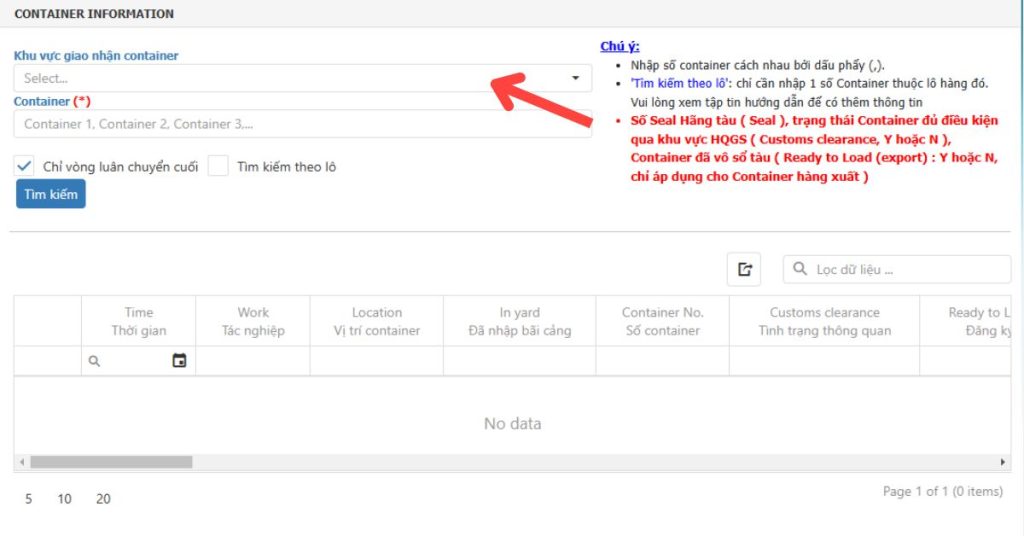Click the horizontal scrollbar thumb

111,462
